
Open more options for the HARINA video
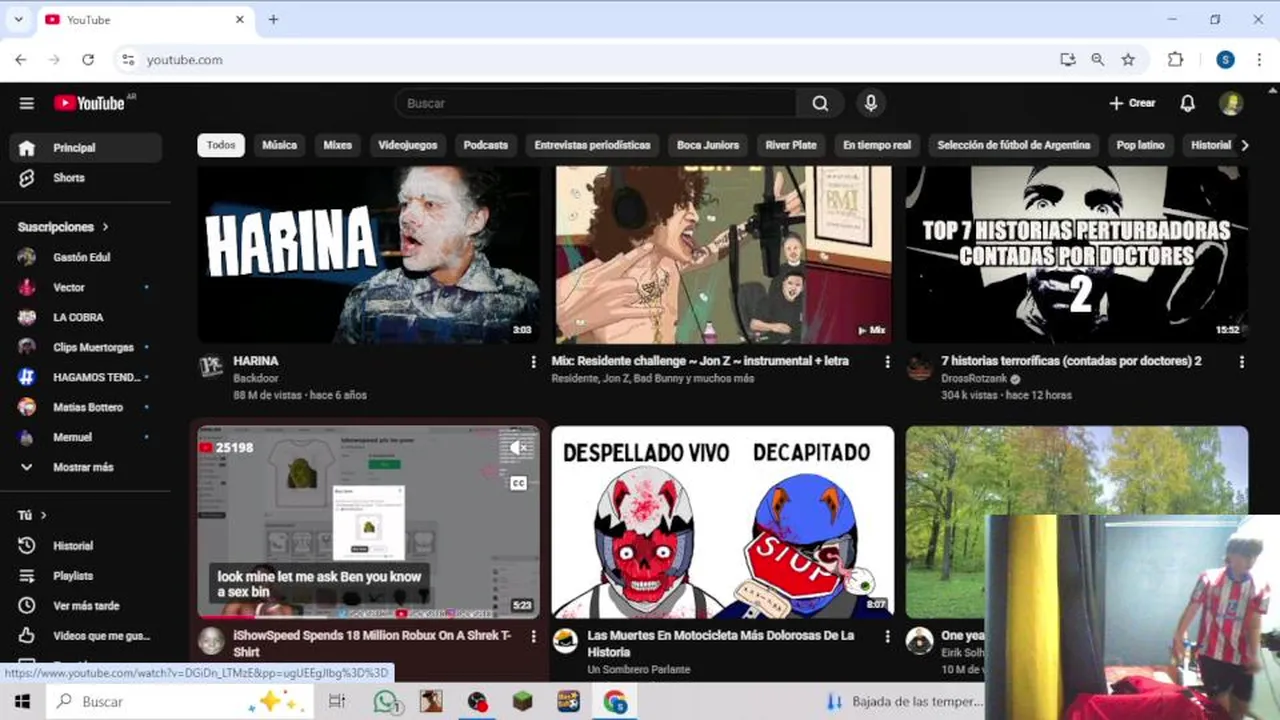533,362
